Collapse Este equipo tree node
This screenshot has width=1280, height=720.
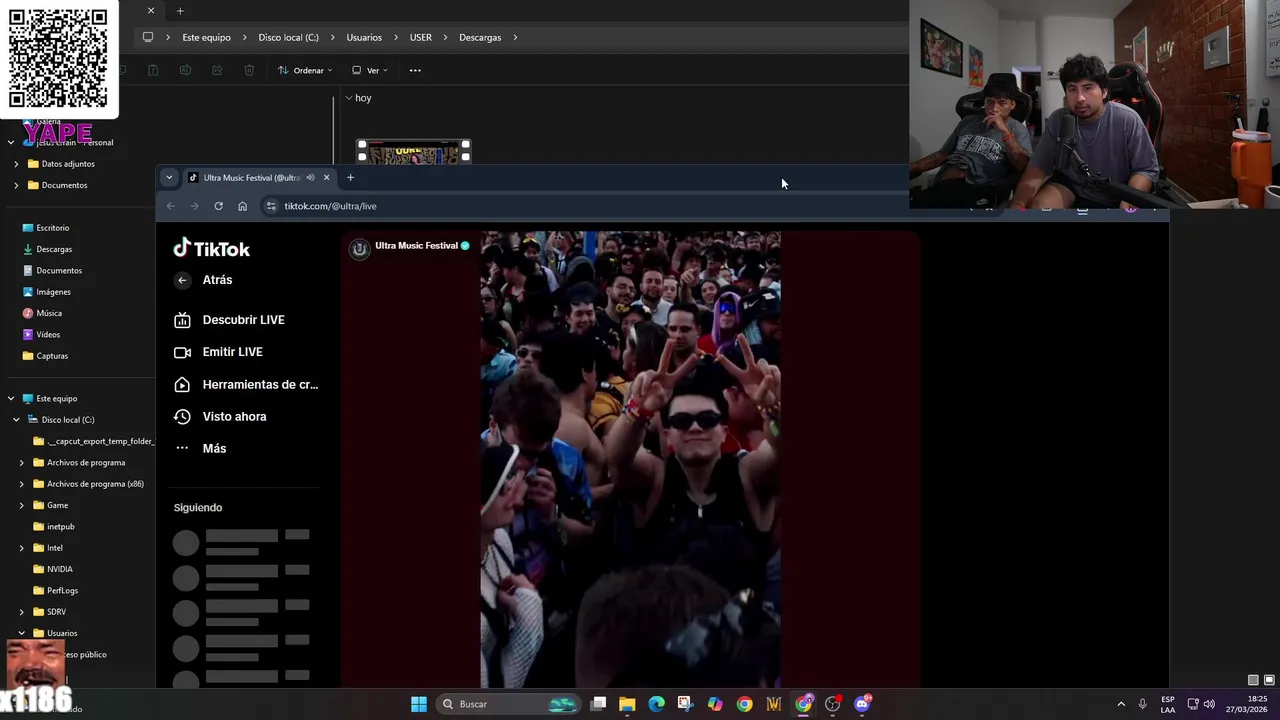11,399
